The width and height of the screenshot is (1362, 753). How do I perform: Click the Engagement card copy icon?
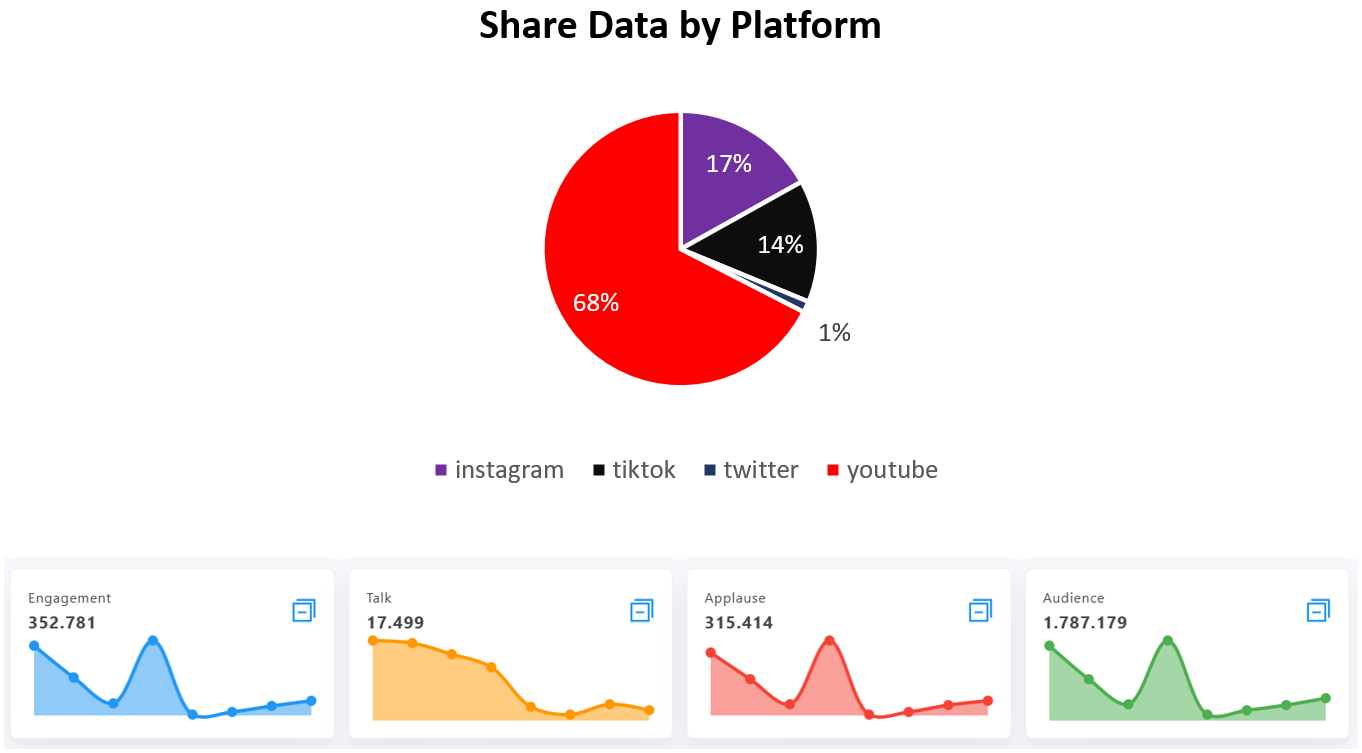(x=304, y=610)
